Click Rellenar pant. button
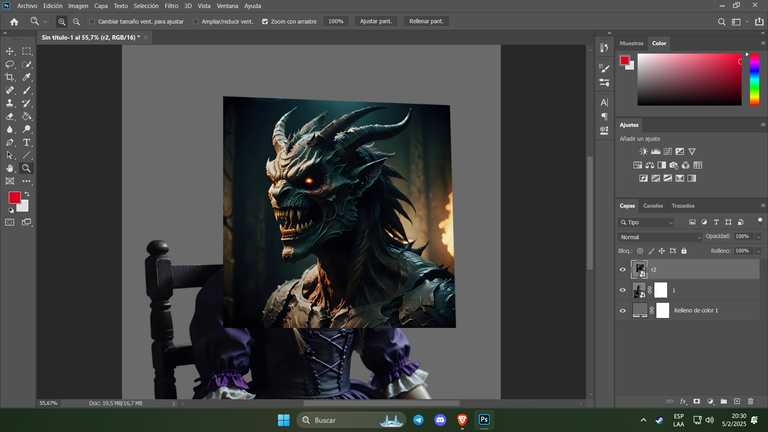Screen dimensions: 768x432 click(x=426, y=22)
